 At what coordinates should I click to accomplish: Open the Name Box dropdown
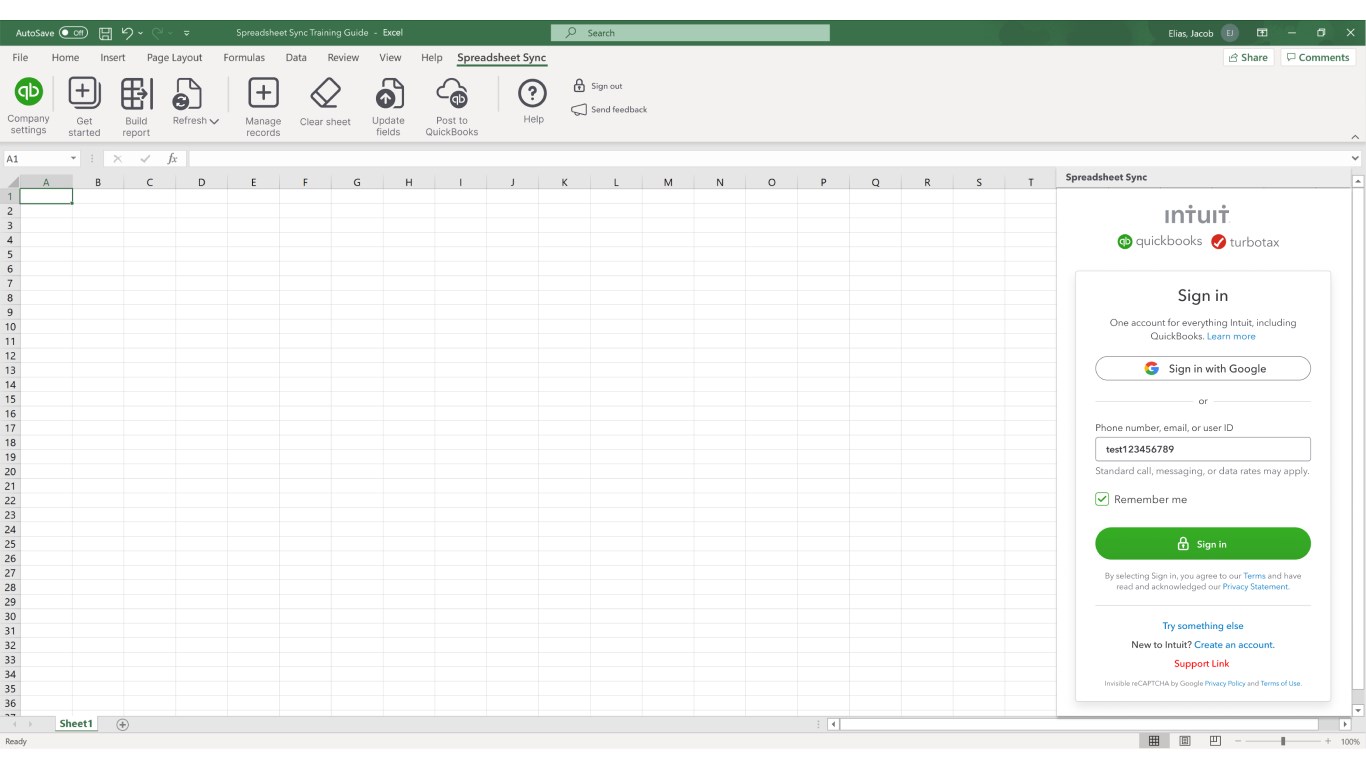click(x=73, y=158)
